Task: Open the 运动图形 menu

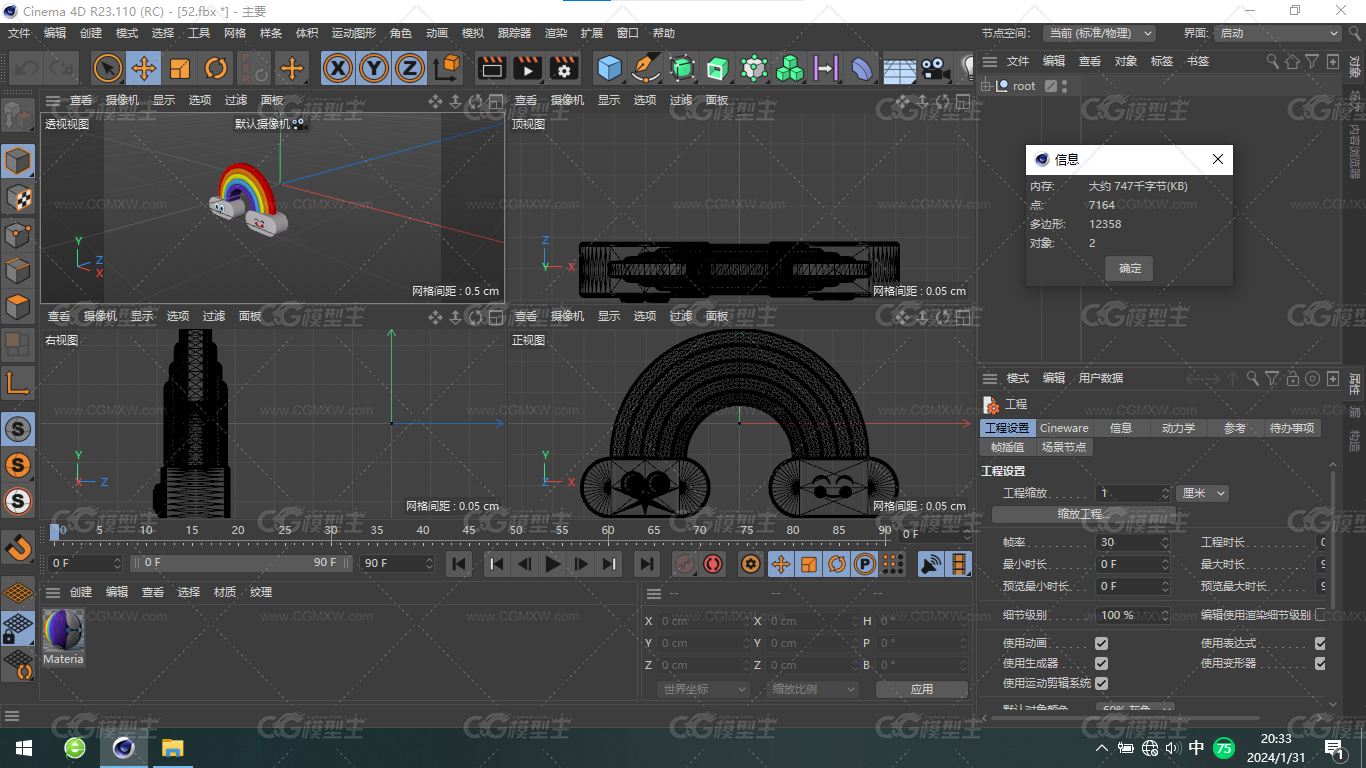Action: point(355,33)
